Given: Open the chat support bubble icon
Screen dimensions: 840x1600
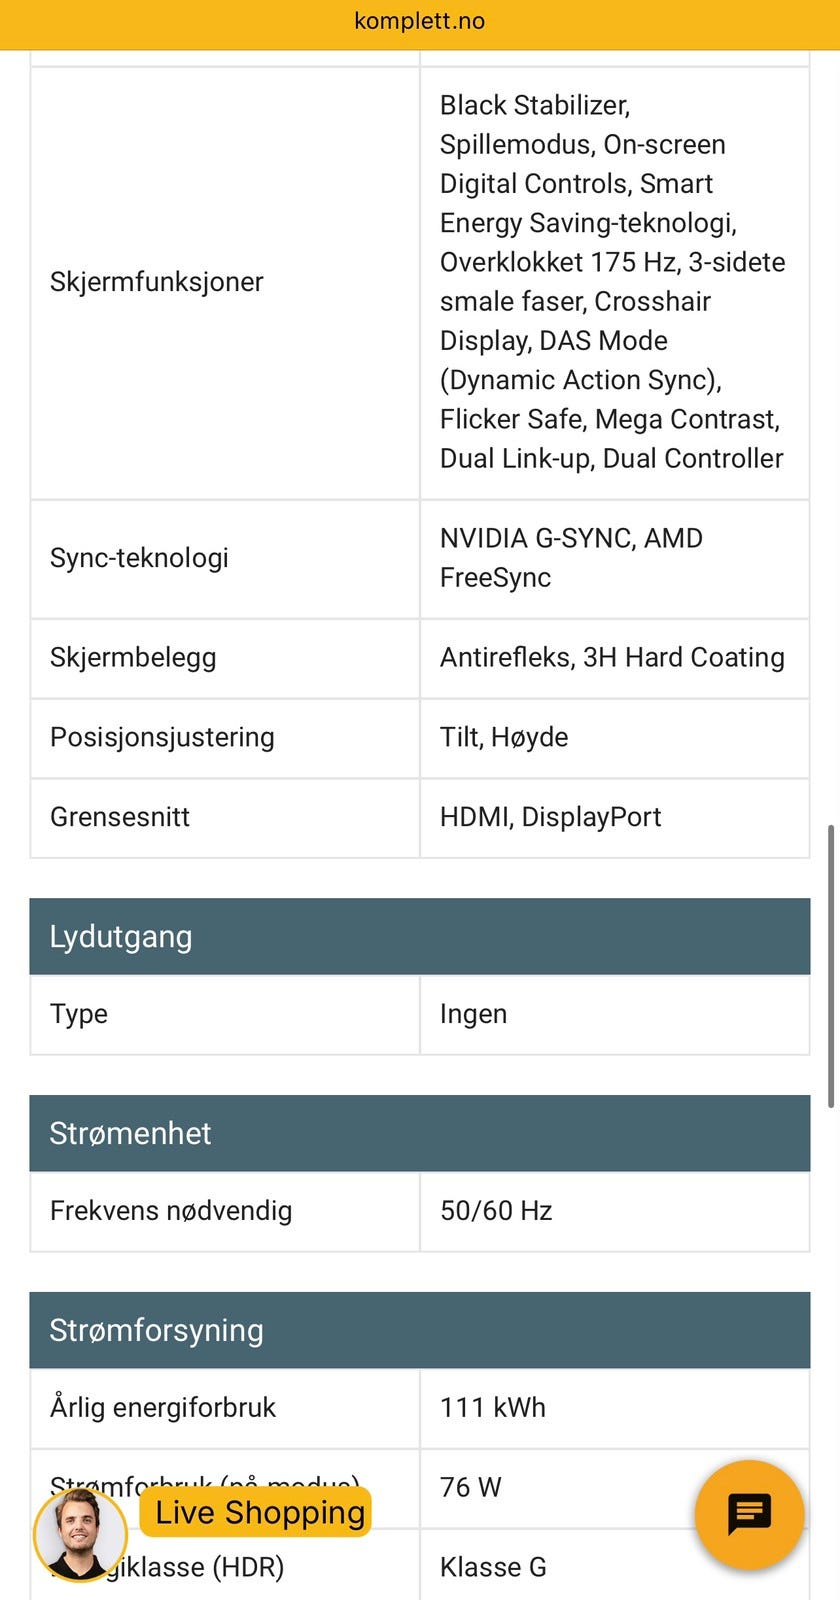Looking at the screenshot, I should (749, 1514).
